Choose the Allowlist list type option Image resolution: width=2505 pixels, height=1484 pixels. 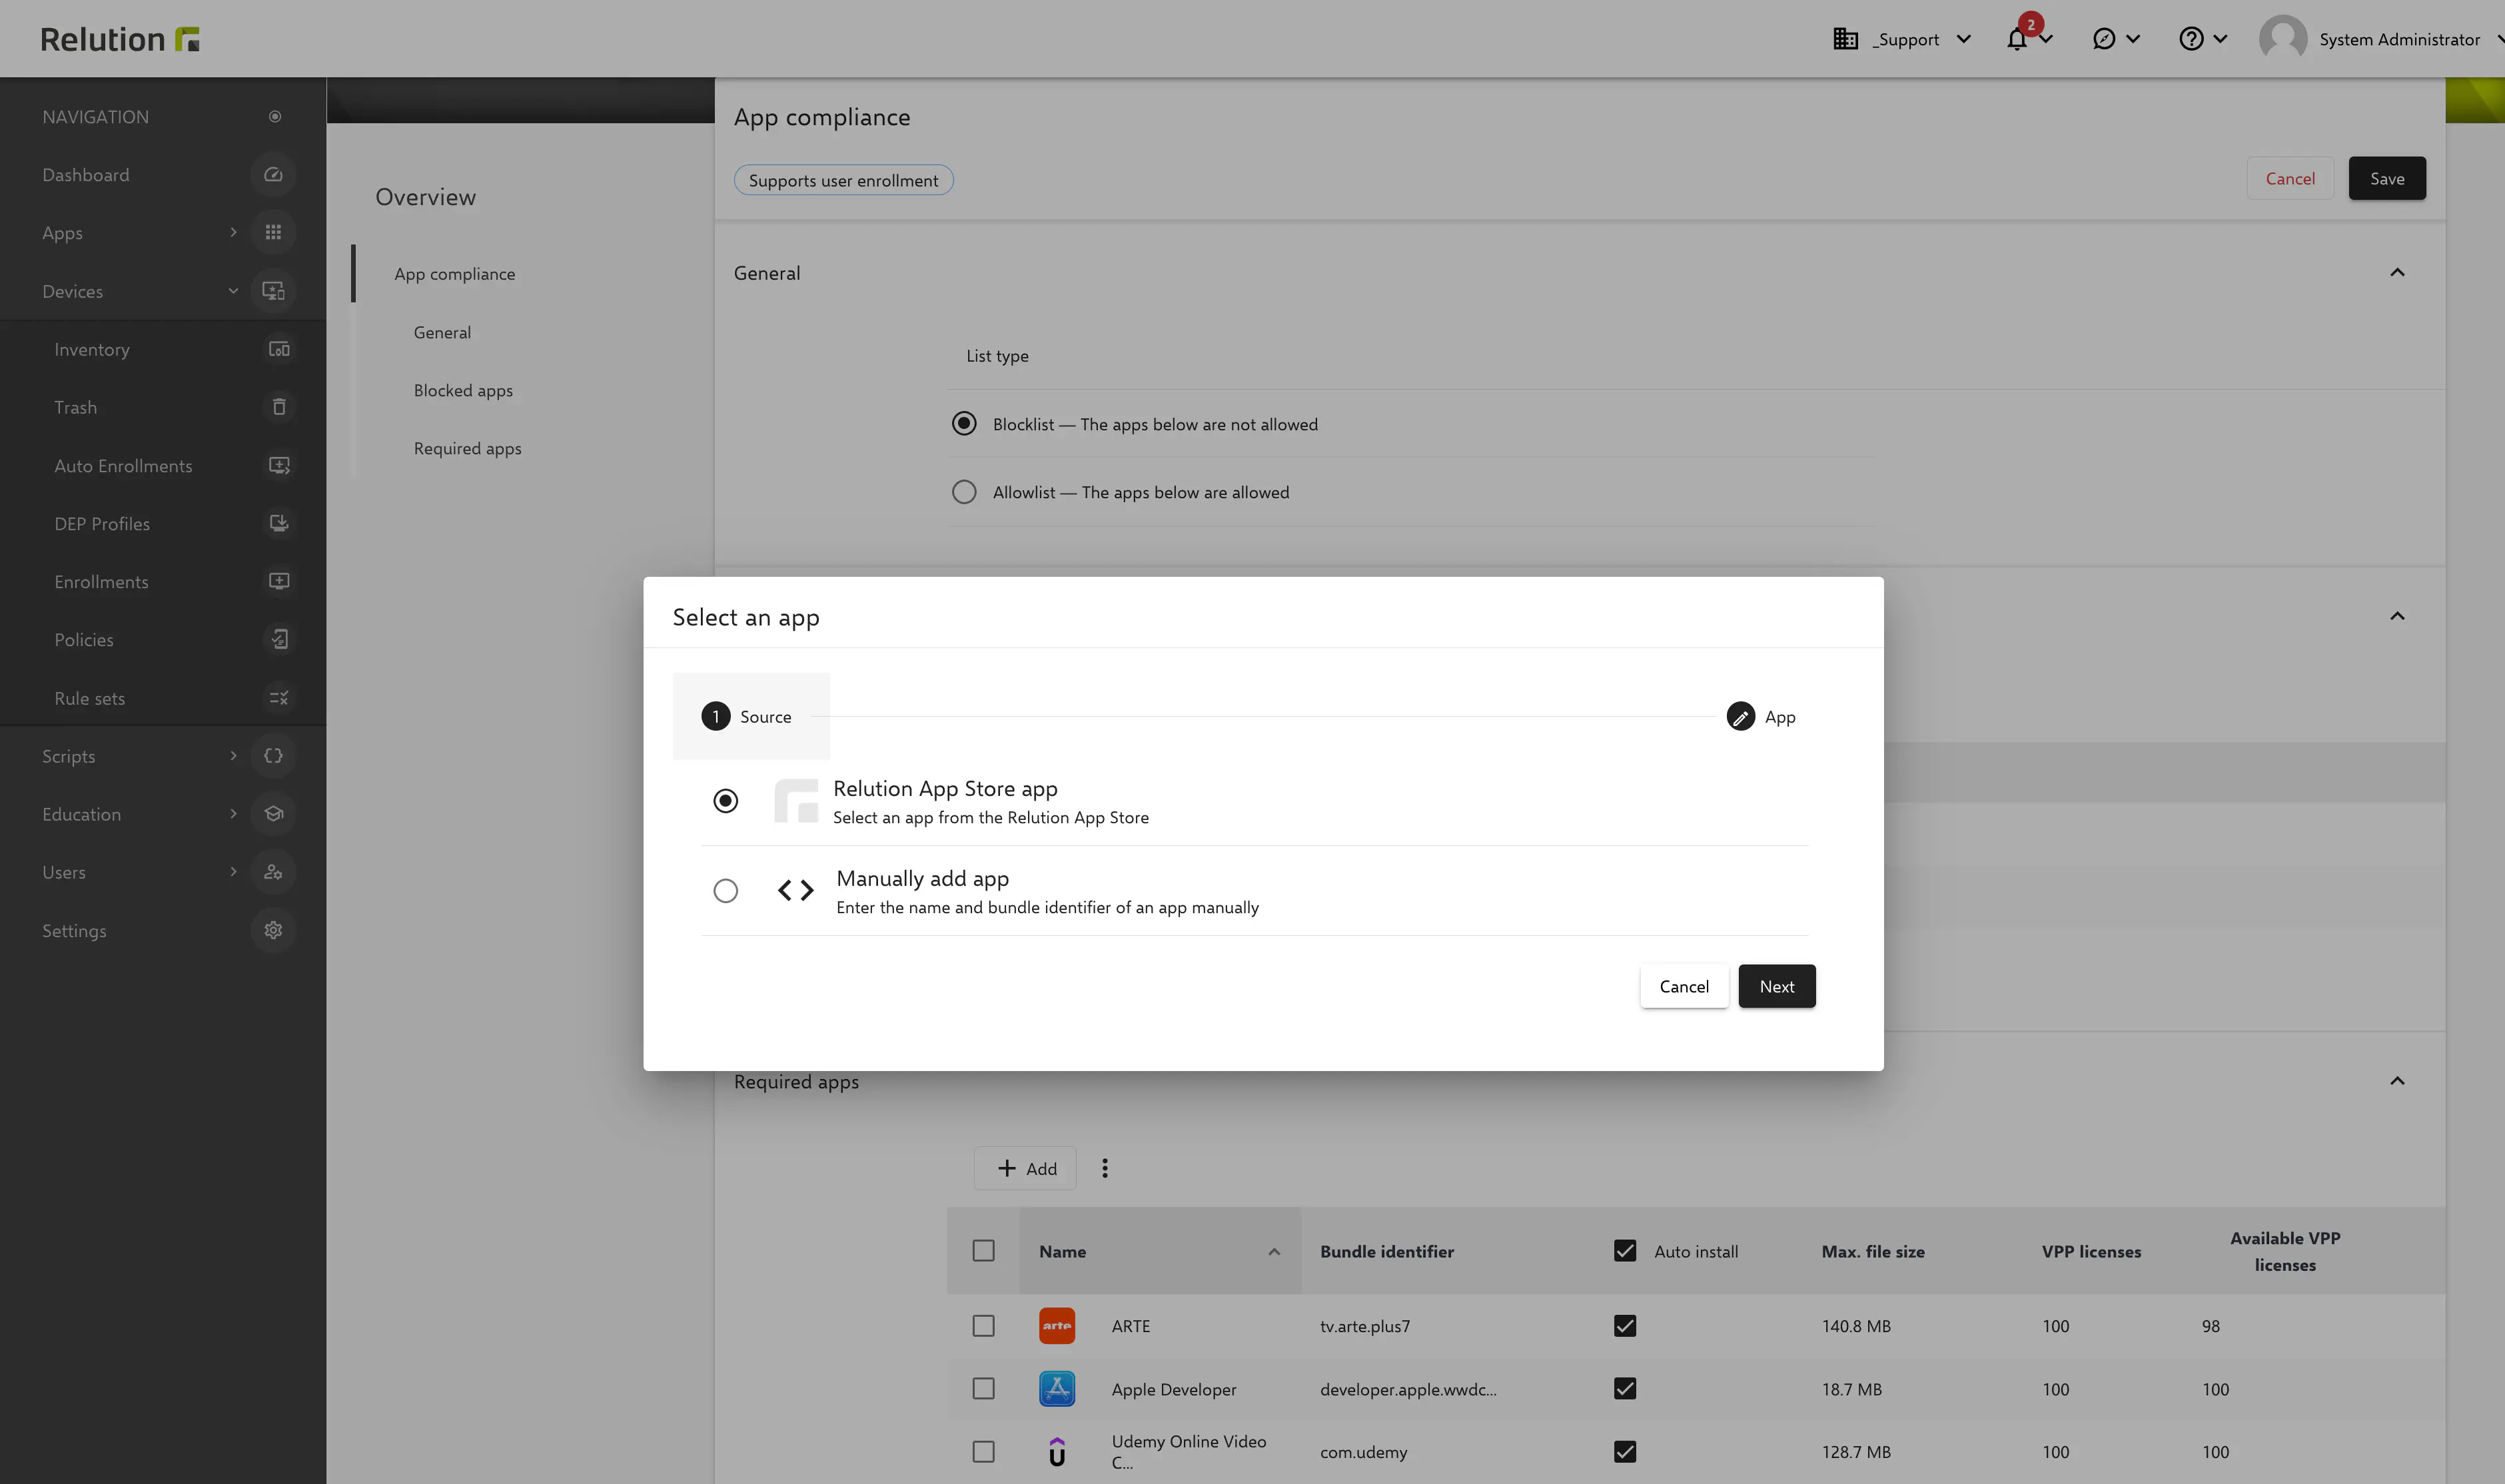pyautogui.click(x=963, y=491)
